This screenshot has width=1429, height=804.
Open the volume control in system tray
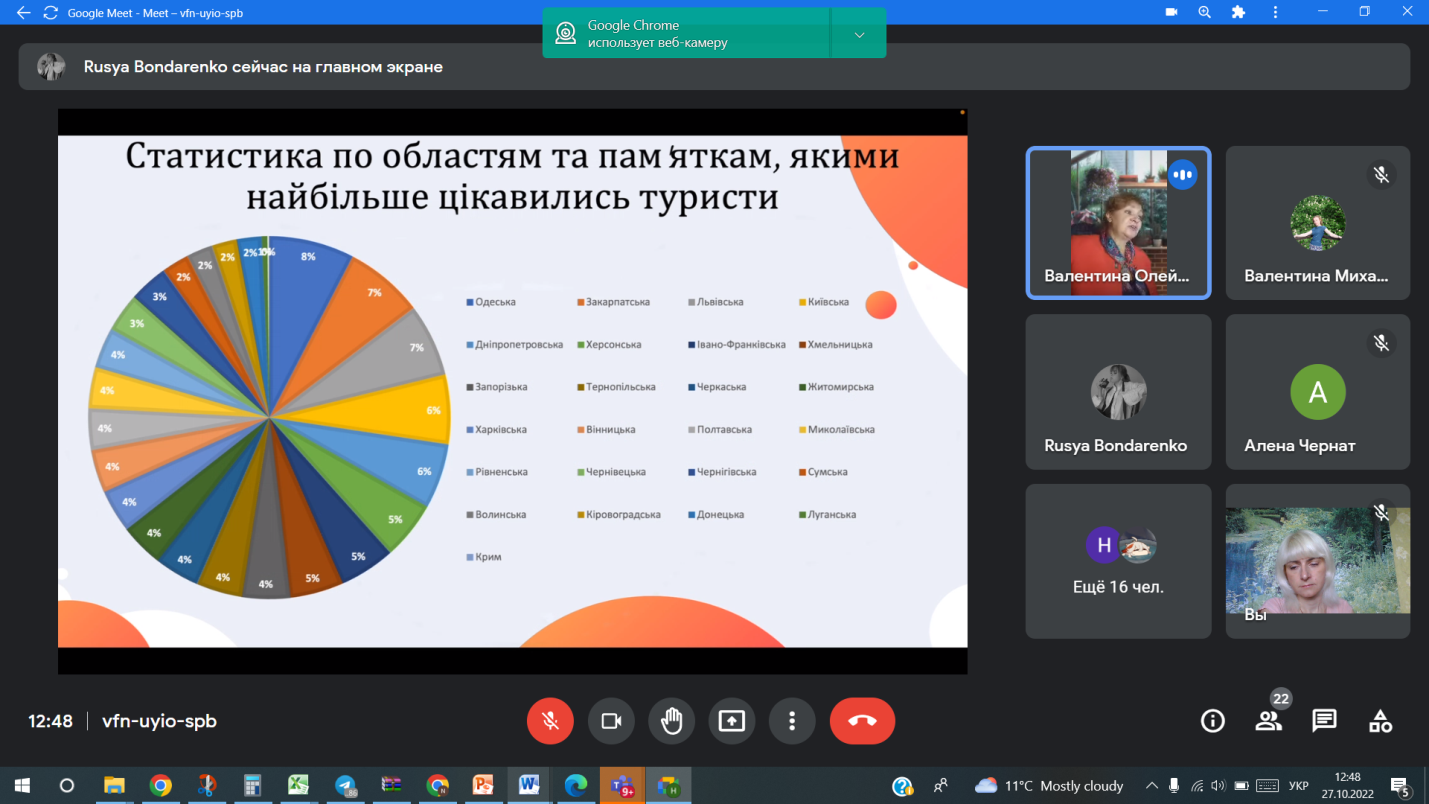tap(1217, 786)
